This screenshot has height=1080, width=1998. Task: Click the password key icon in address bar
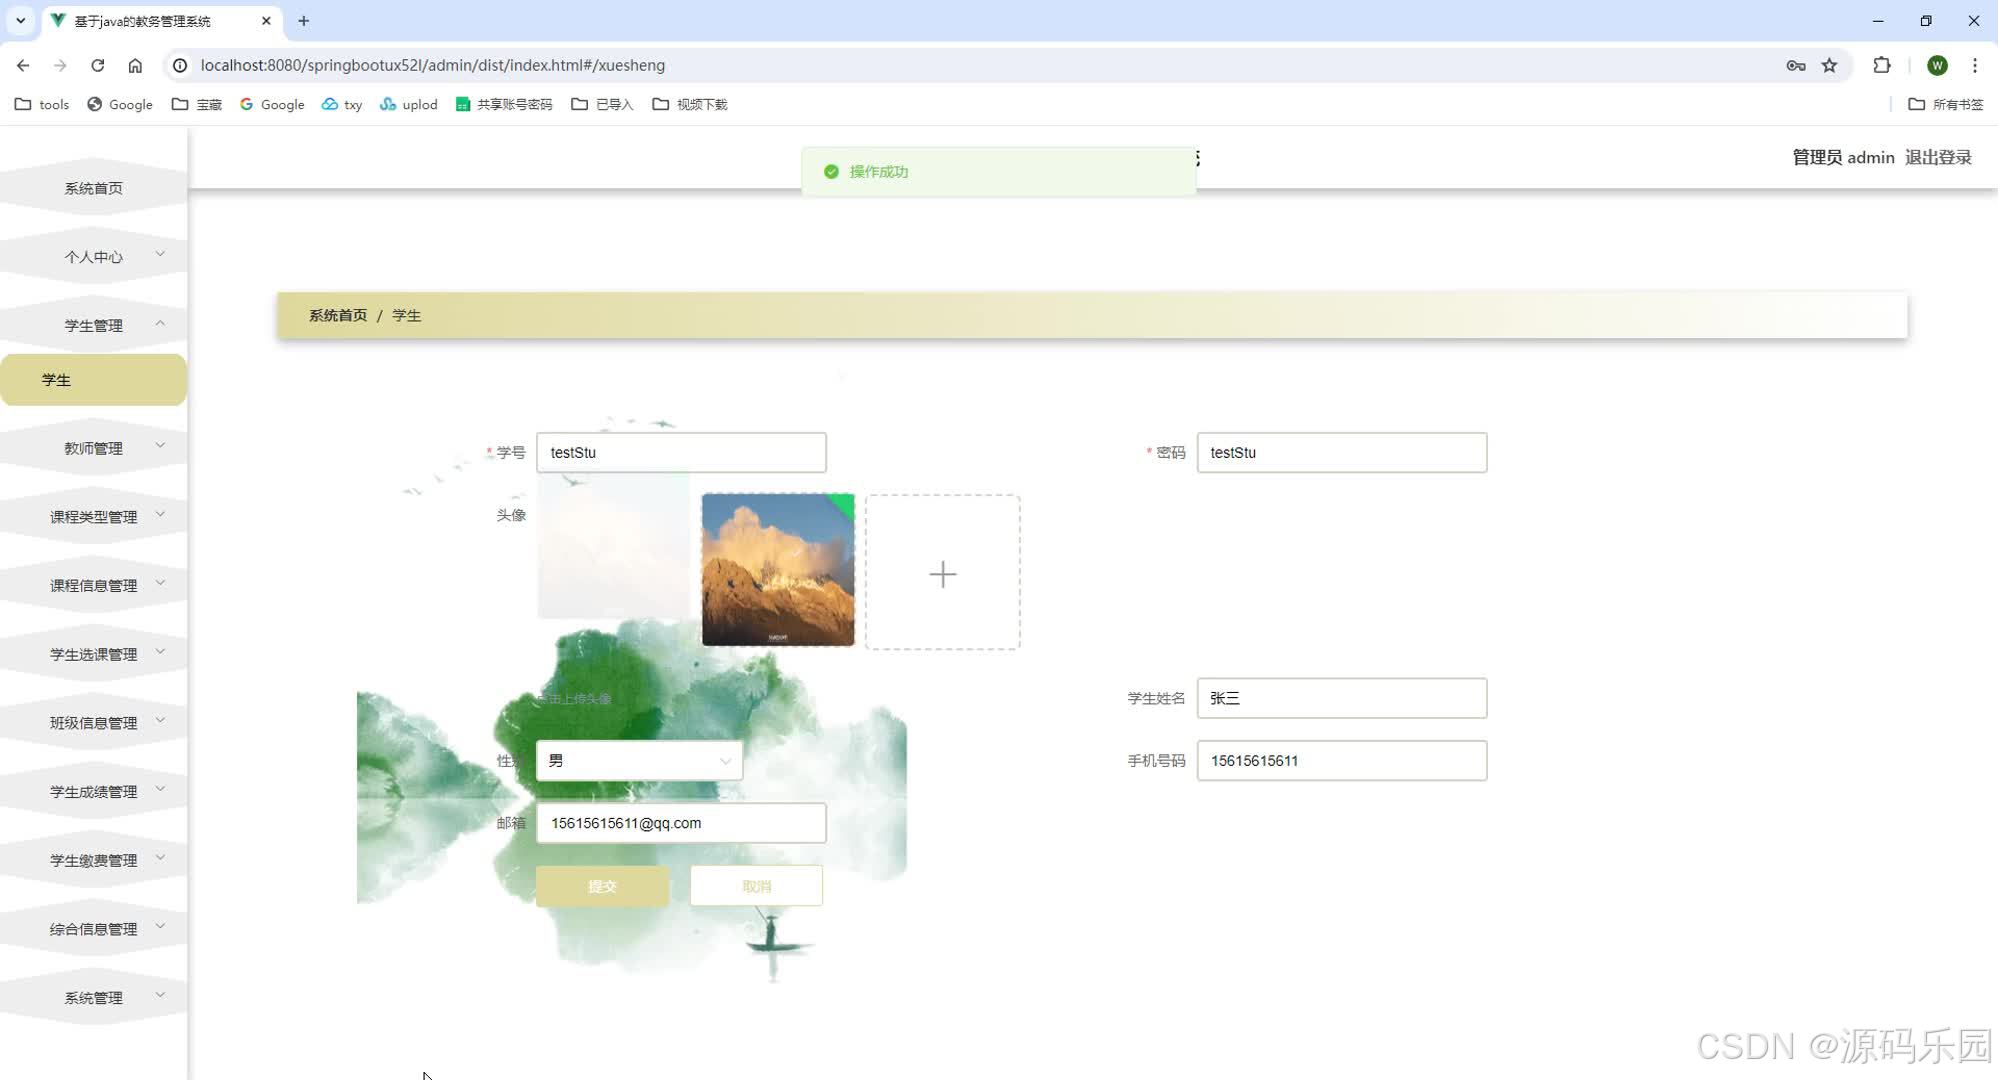pyautogui.click(x=1795, y=65)
